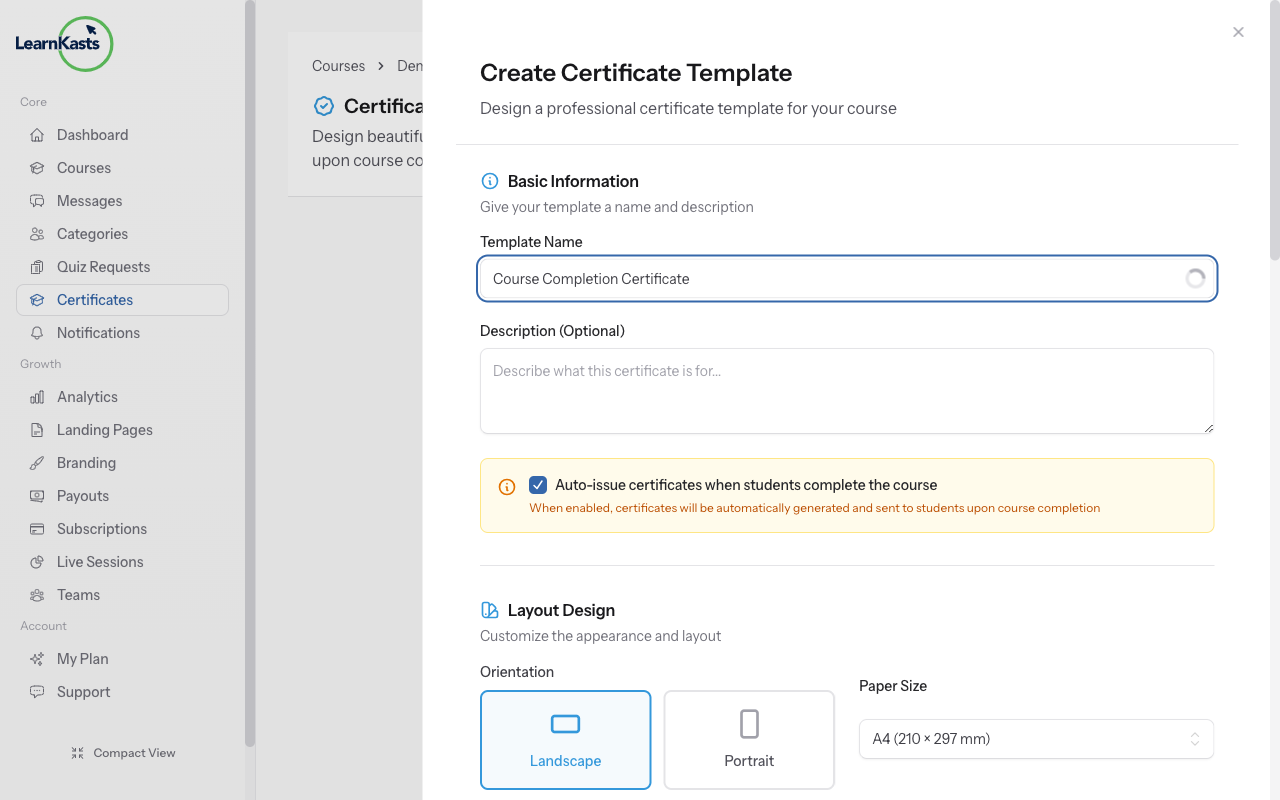
Task: Uncheck auto-issue certificates on course completion
Action: point(538,484)
